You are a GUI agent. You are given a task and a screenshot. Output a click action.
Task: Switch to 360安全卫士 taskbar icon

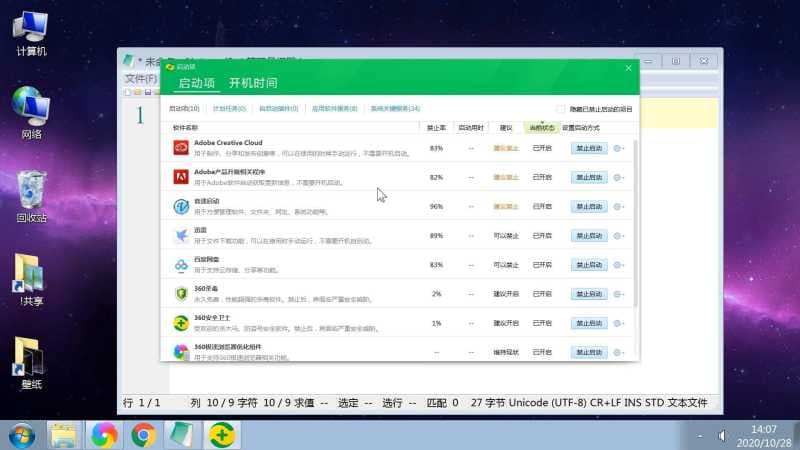point(221,436)
